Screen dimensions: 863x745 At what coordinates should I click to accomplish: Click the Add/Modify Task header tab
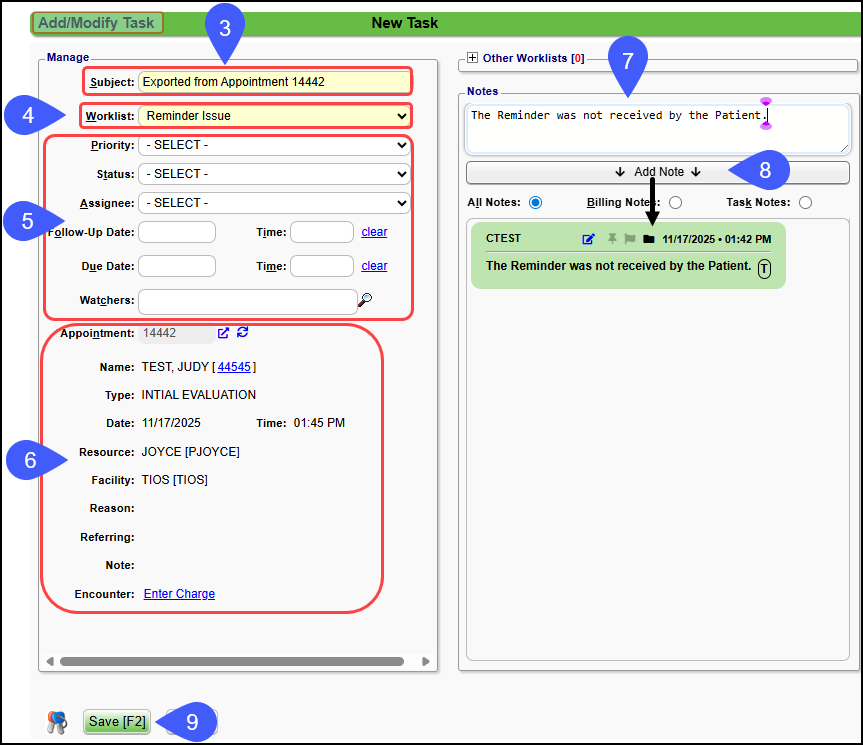[97, 23]
